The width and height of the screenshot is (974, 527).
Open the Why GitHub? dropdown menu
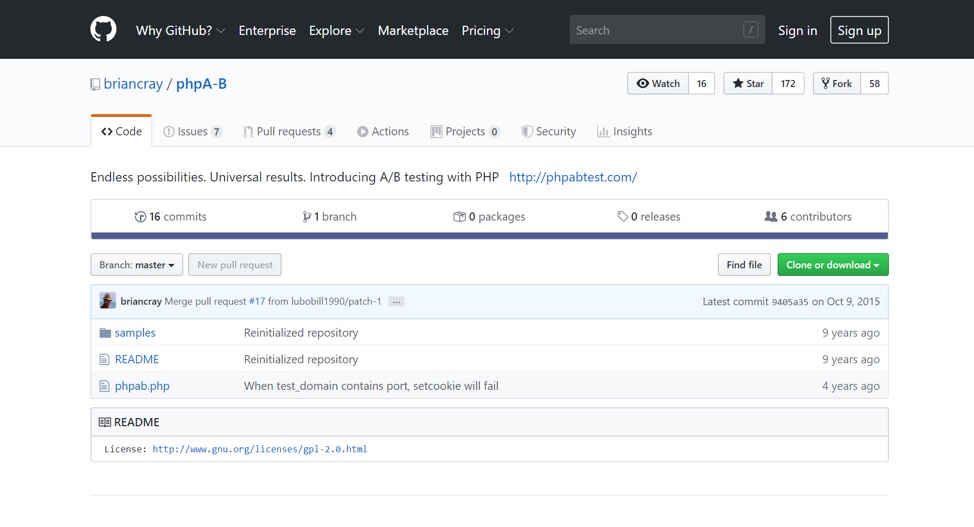tap(180, 30)
